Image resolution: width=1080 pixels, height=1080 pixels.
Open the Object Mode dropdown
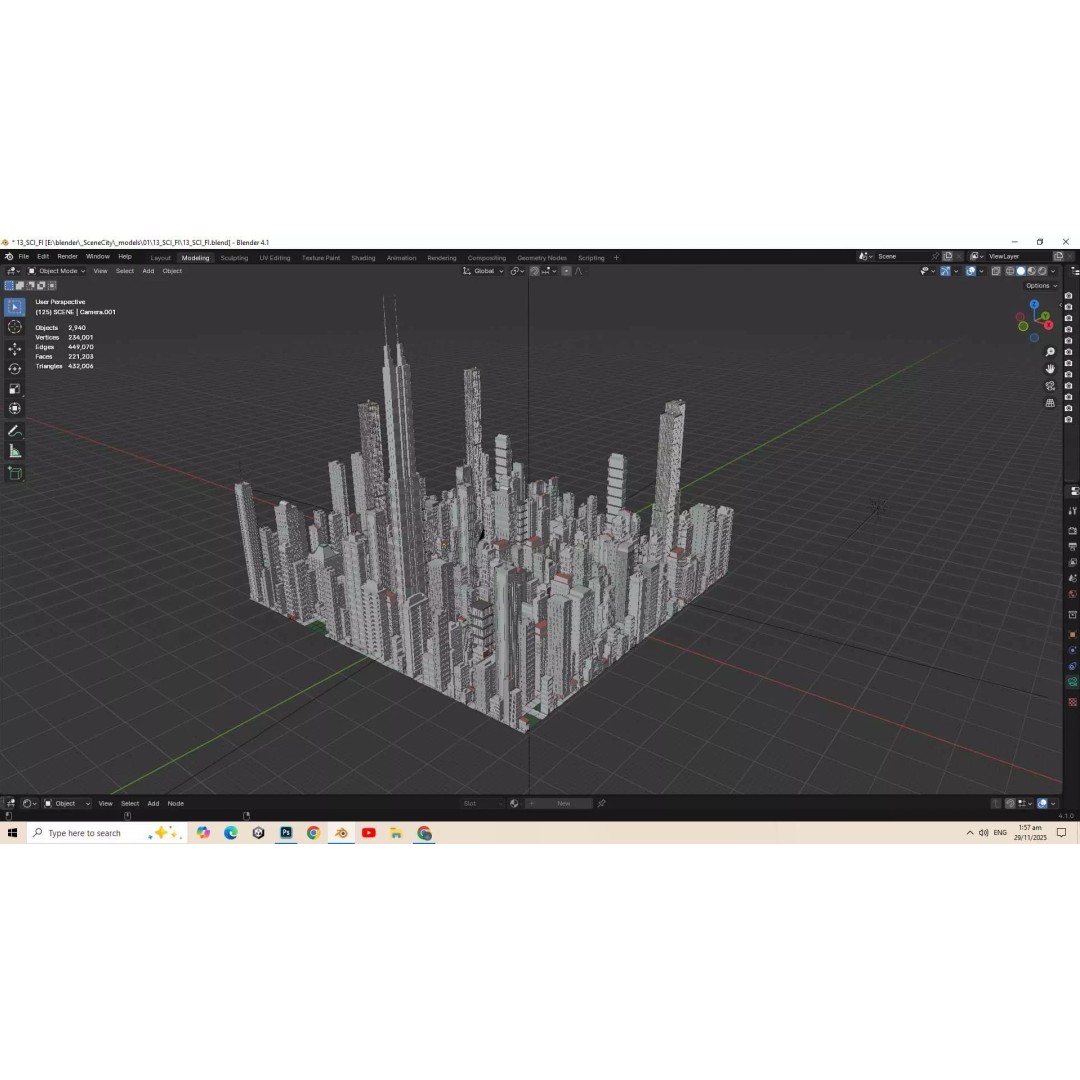[56, 271]
